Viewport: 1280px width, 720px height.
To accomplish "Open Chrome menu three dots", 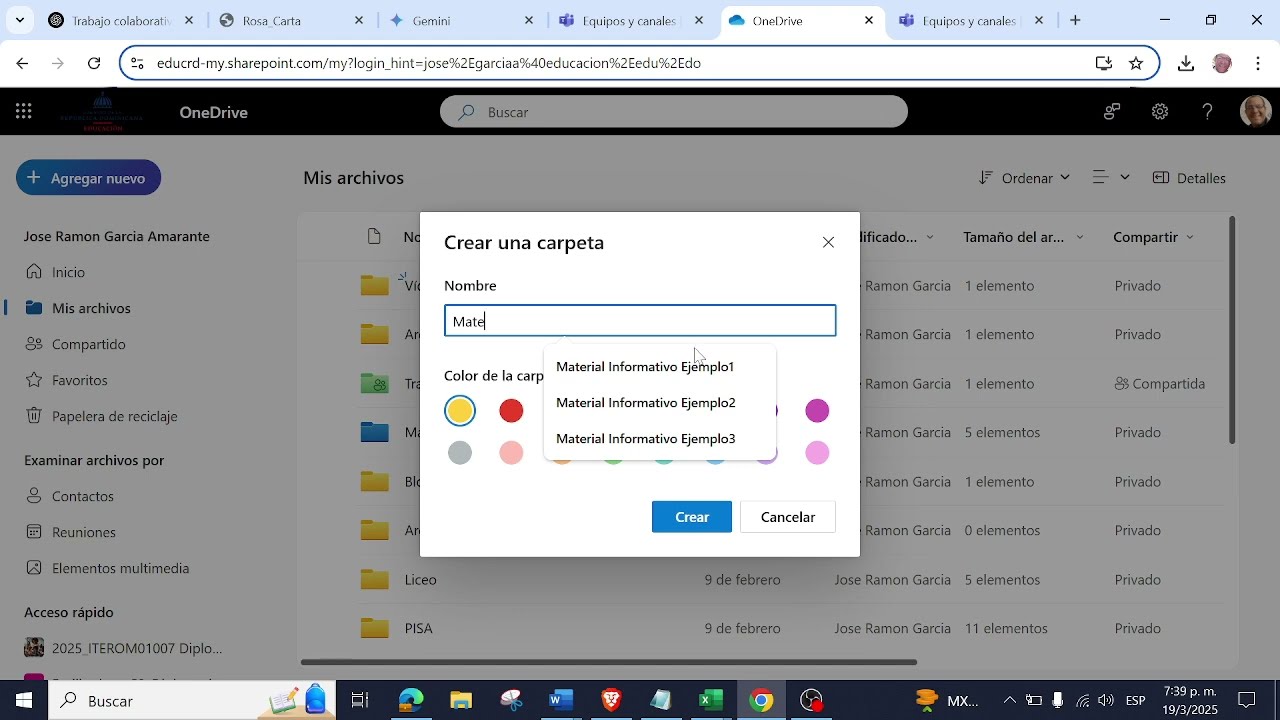I will [x=1258, y=63].
